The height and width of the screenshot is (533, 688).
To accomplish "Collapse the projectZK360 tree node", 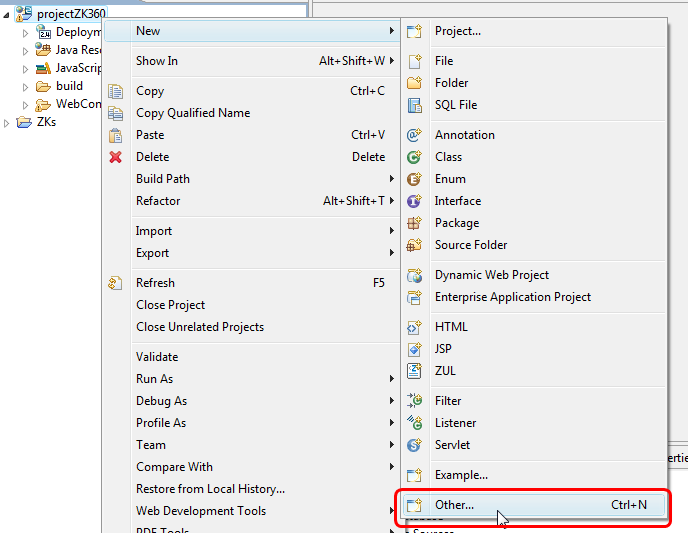I will tap(8, 14).
